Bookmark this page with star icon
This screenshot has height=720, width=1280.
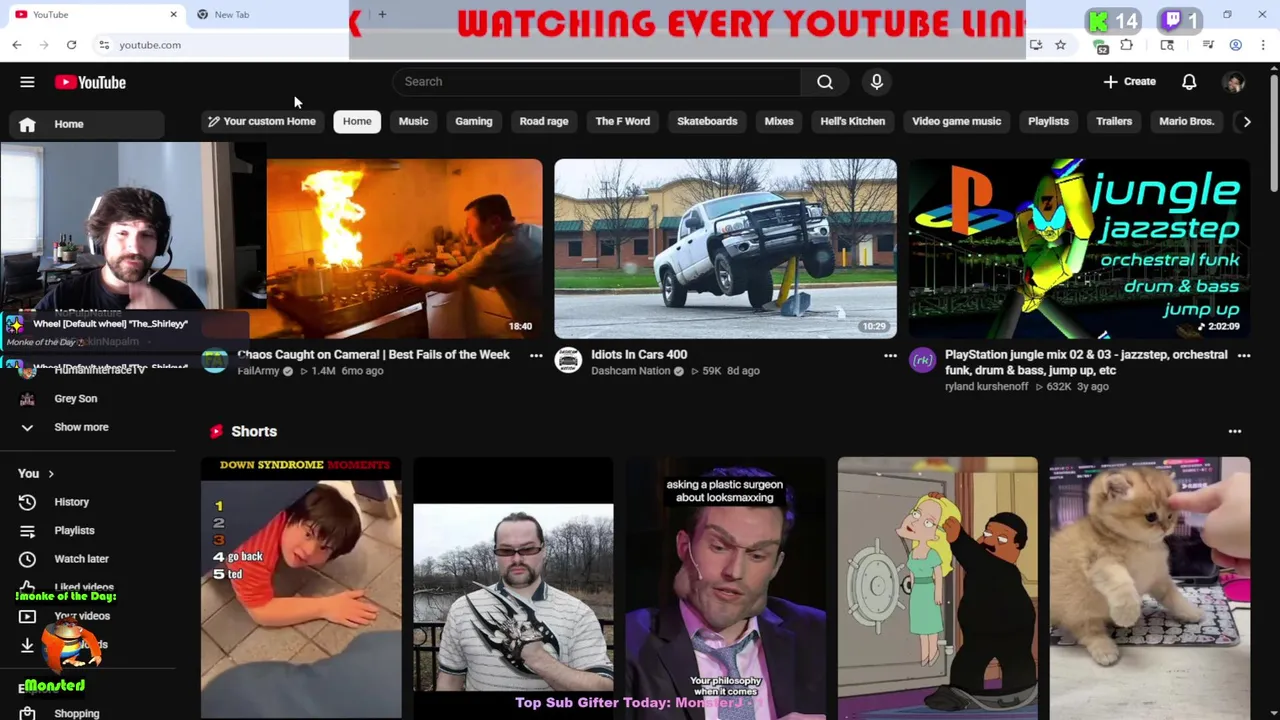tap(1060, 45)
